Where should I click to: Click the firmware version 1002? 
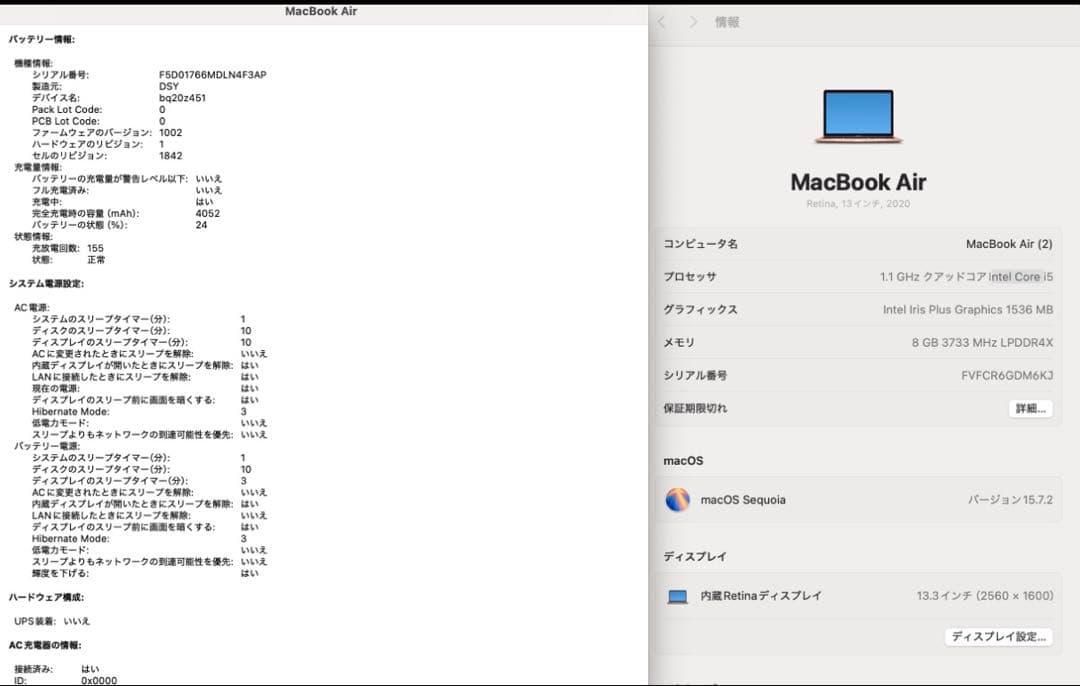pyautogui.click(x=171, y=132)
